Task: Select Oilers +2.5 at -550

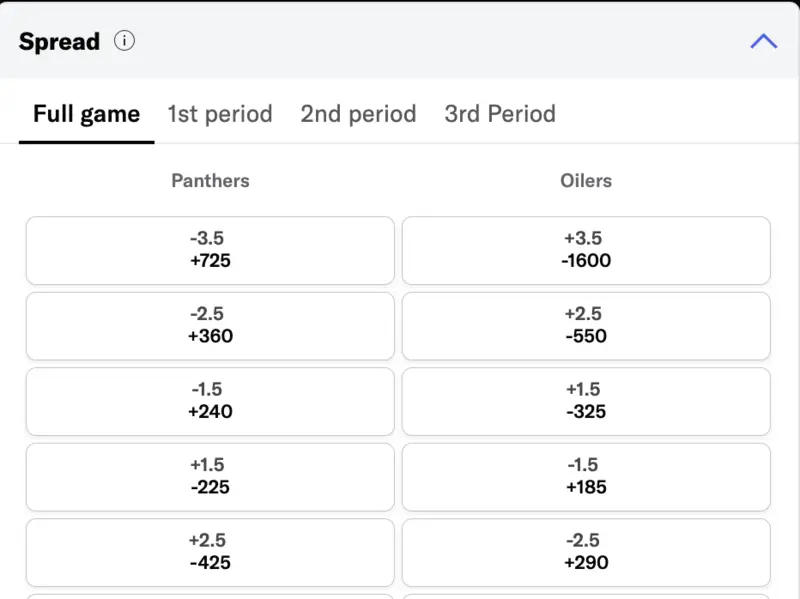Action: coord(586,325)
